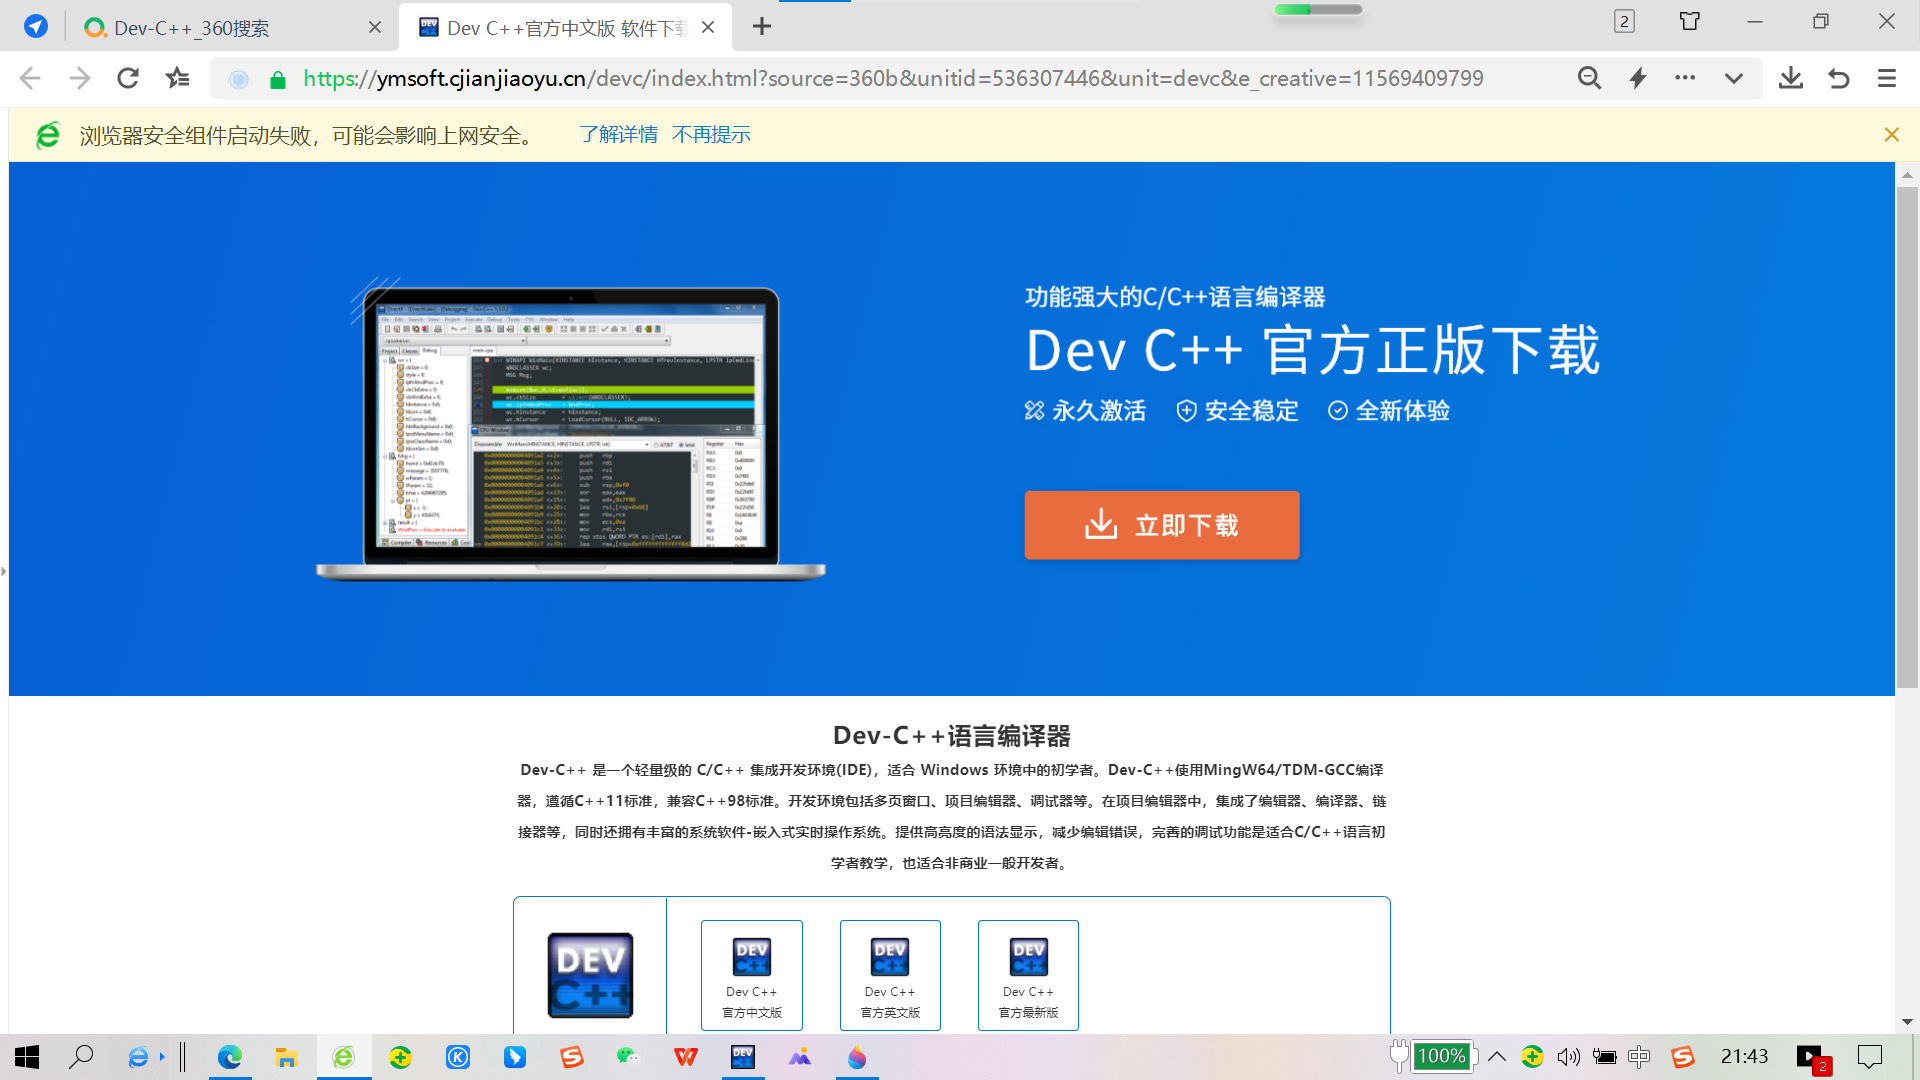
Task: Check the 100% battery indicator in tray
Action: coord(1440,1056)
